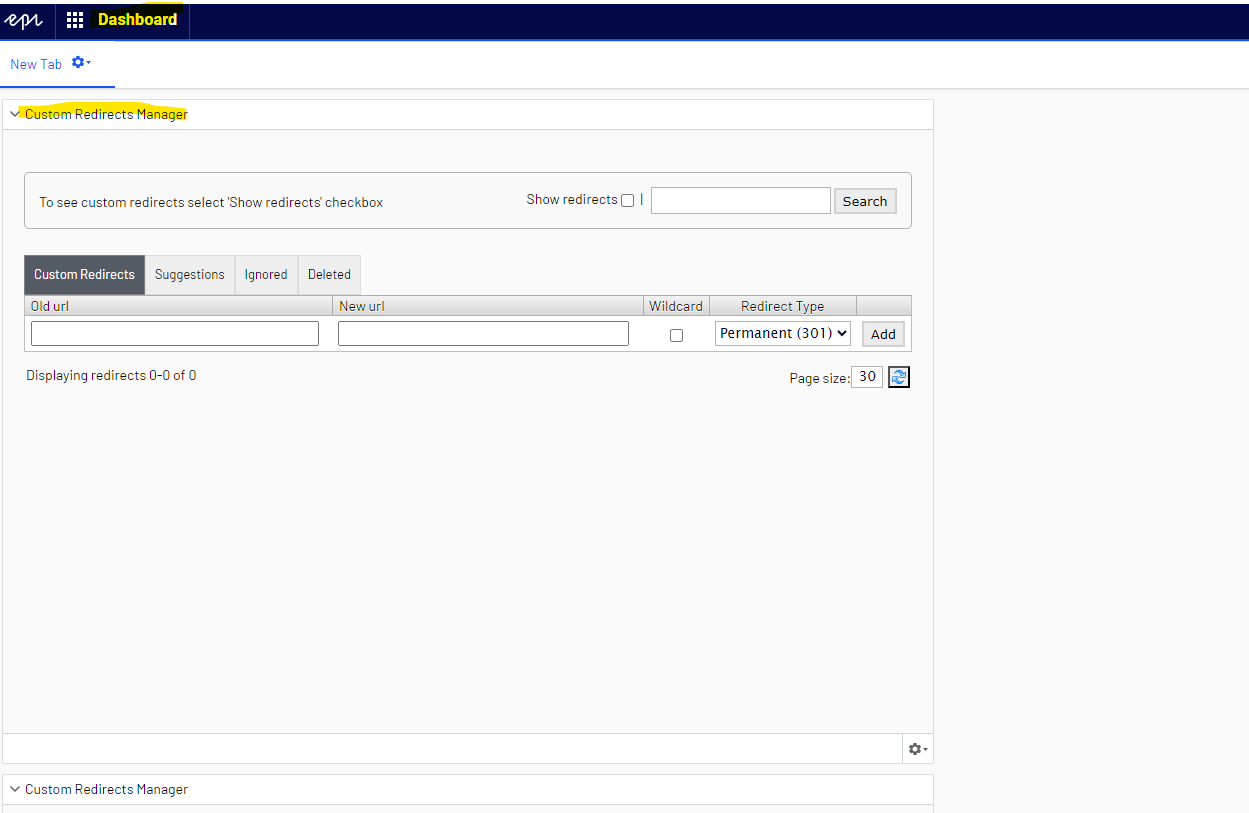1249x813 pixels.
Task: Open the Deleted tab
Action: click(329, 275)
